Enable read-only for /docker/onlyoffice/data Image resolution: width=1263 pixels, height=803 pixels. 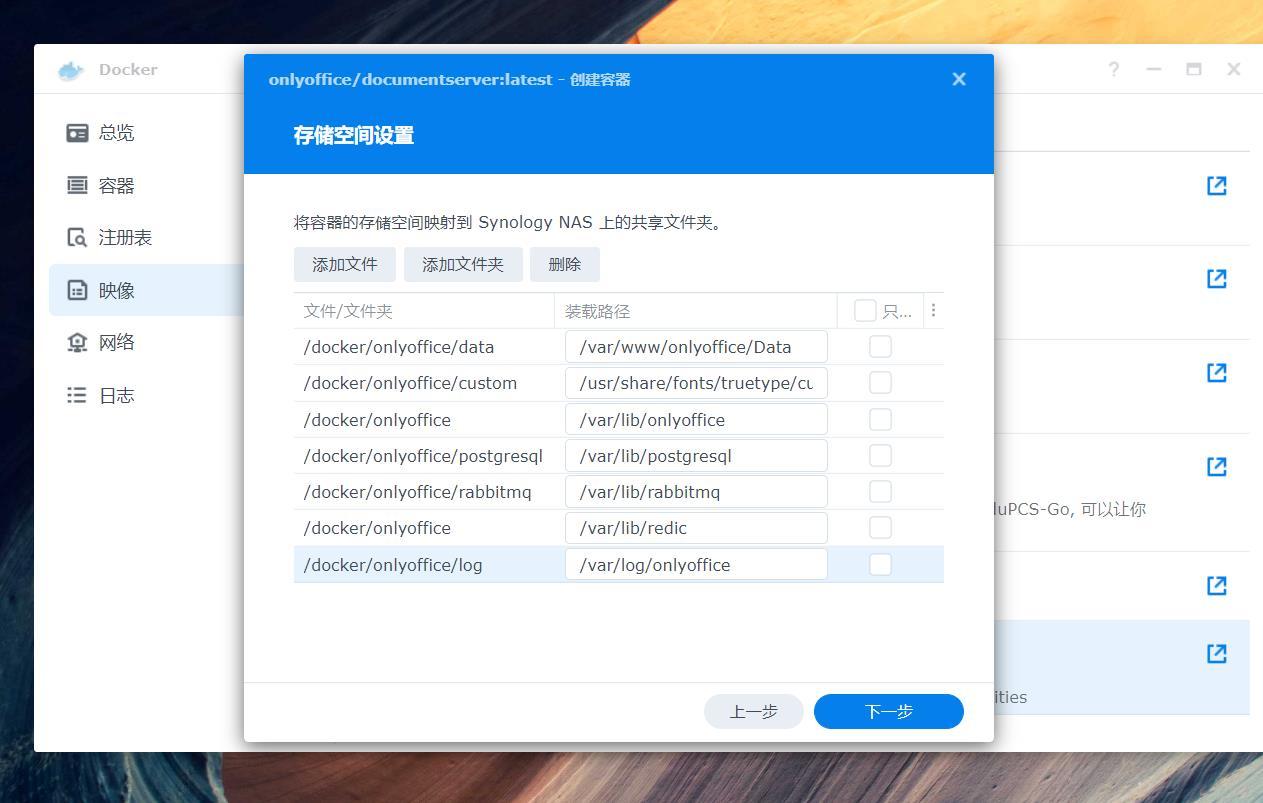tap(880, 346)
